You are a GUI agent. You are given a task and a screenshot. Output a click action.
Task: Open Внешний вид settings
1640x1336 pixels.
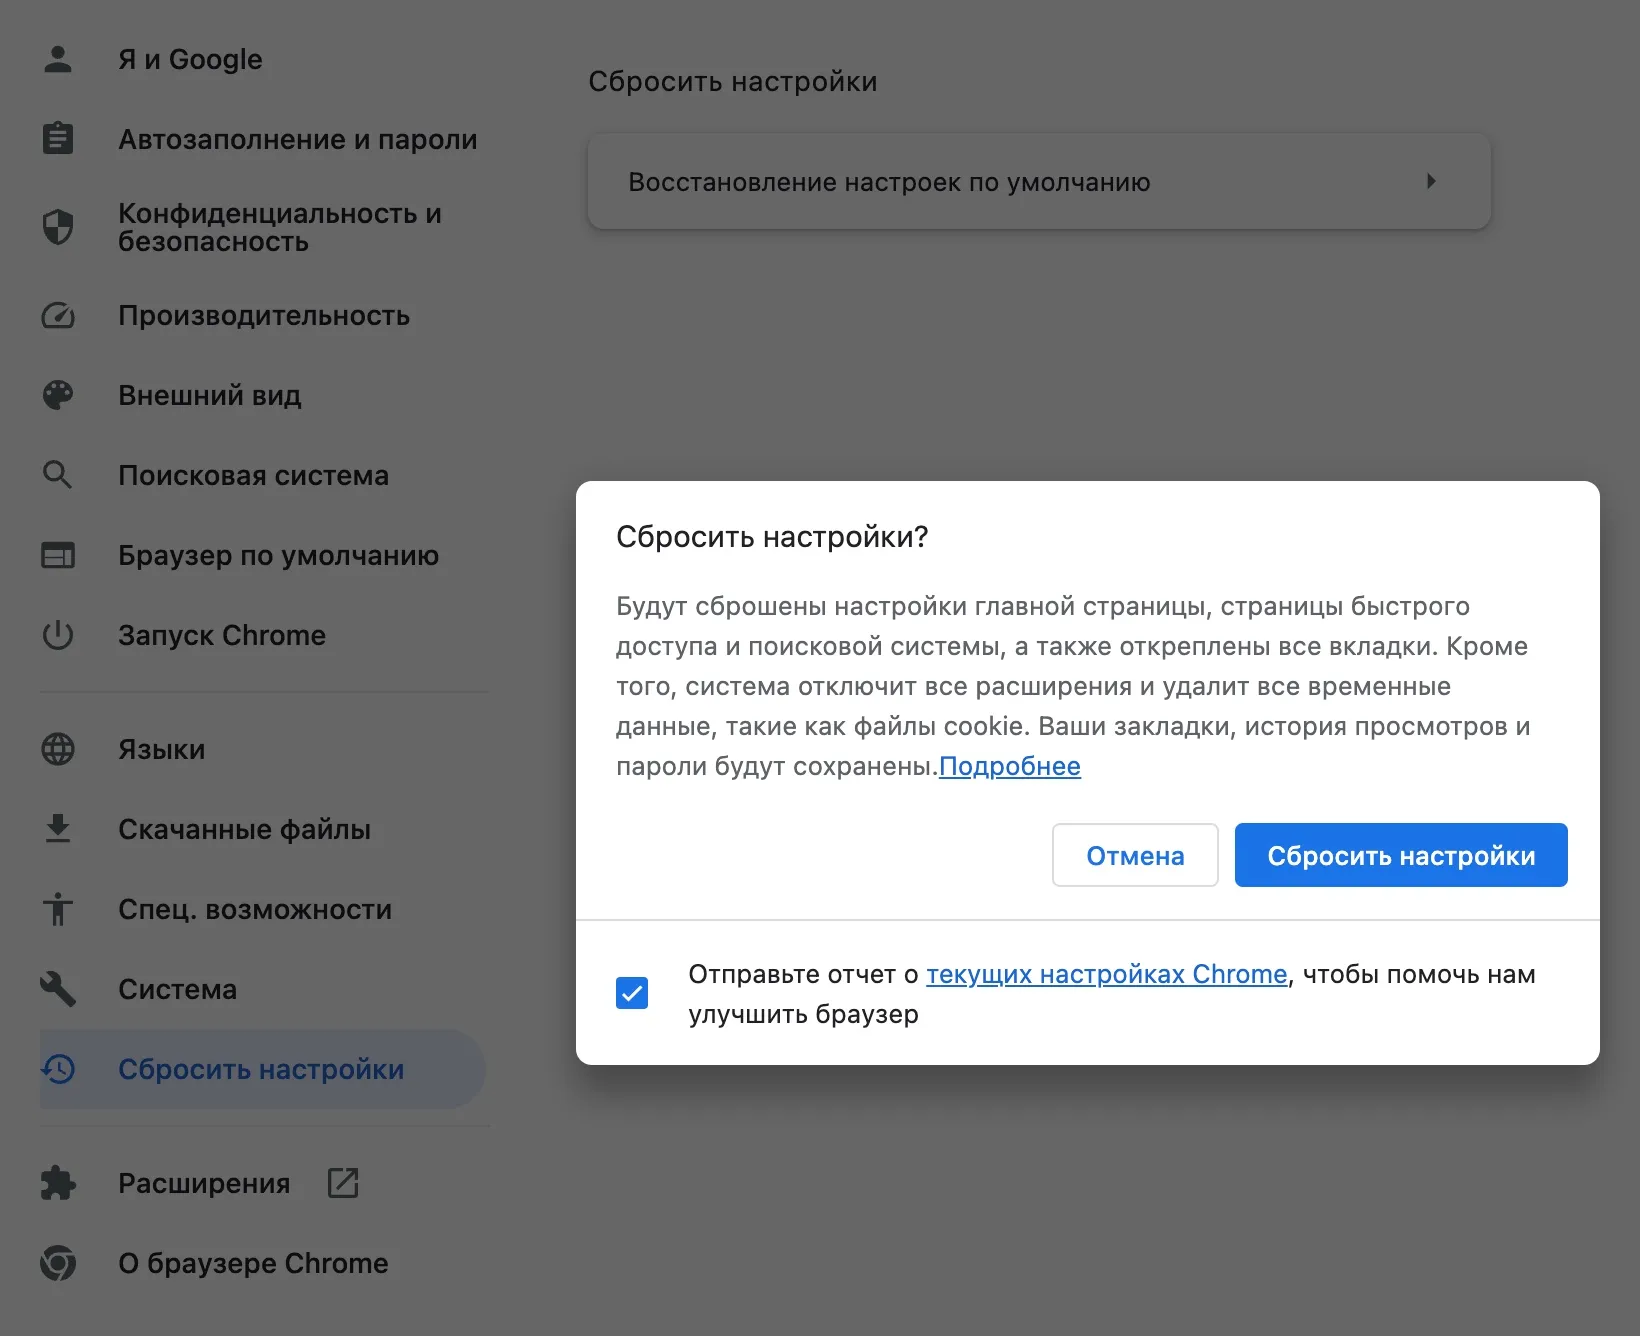(x=210, y=395)
